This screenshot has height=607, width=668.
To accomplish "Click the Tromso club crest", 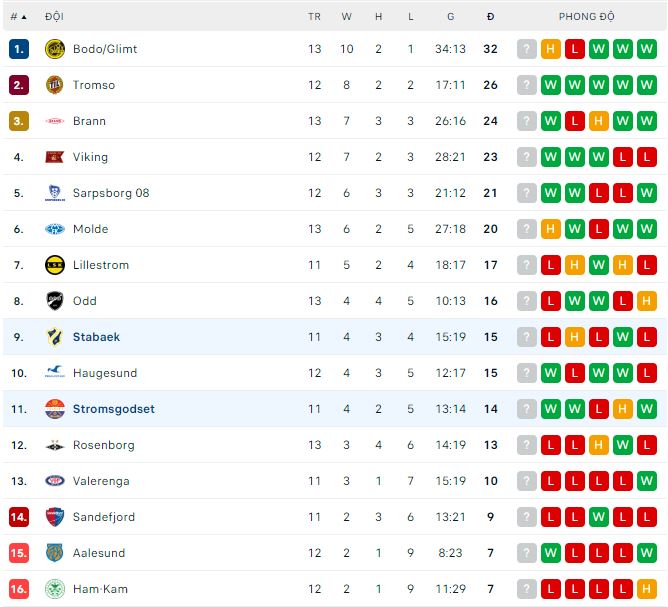I will click(54, 85).
